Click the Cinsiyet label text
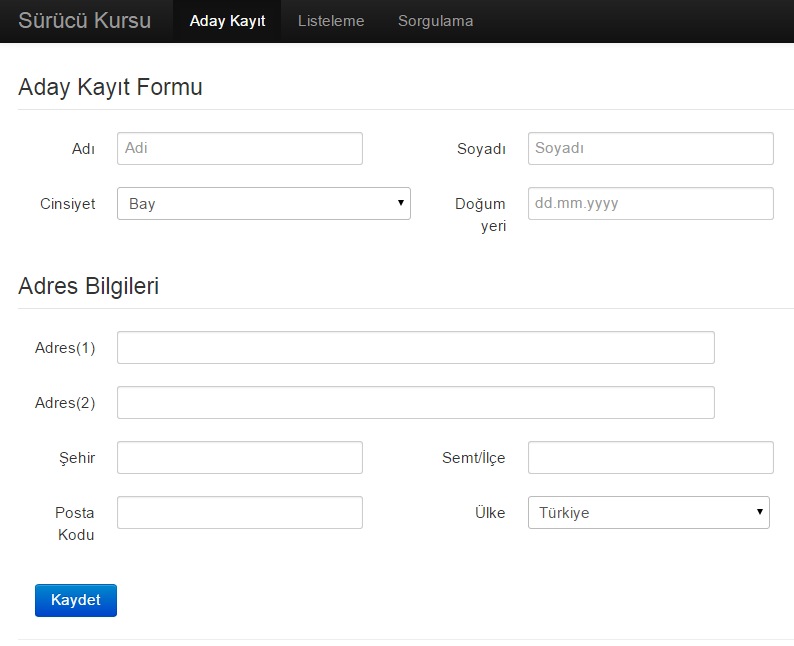This screenshot has height=646, width=794. pos(67,204)
